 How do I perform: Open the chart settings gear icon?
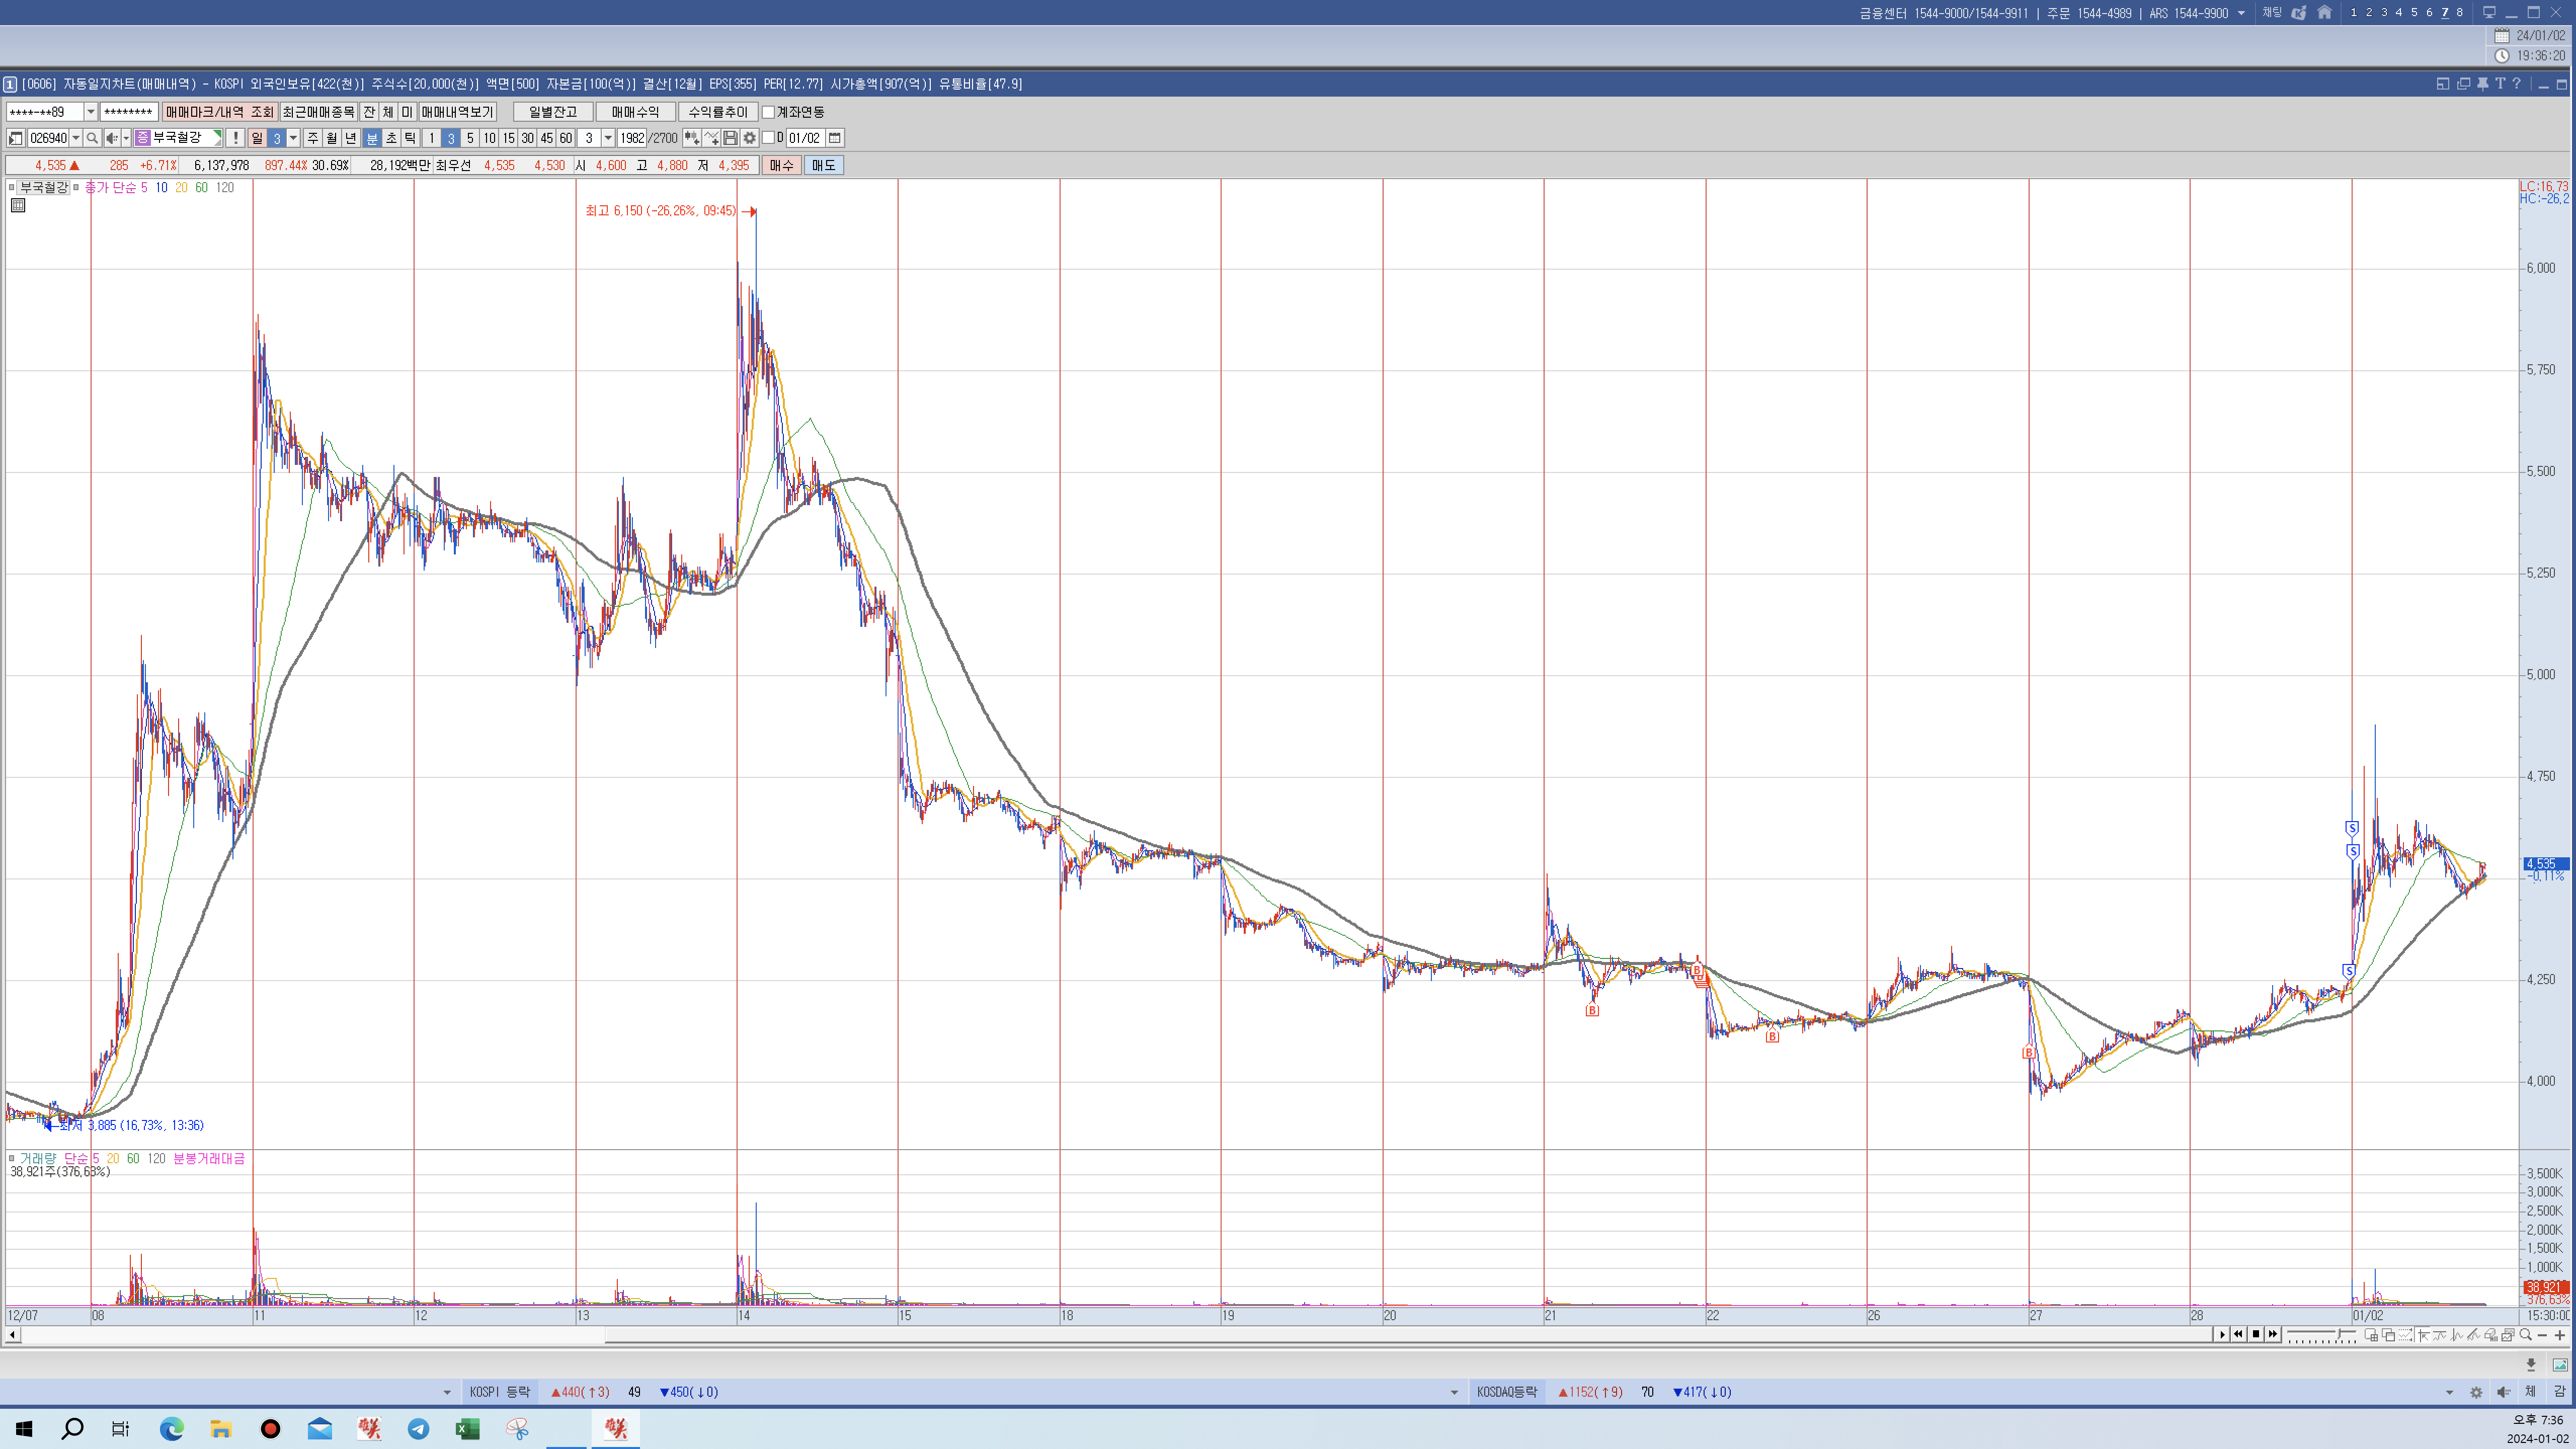[749, 138]
